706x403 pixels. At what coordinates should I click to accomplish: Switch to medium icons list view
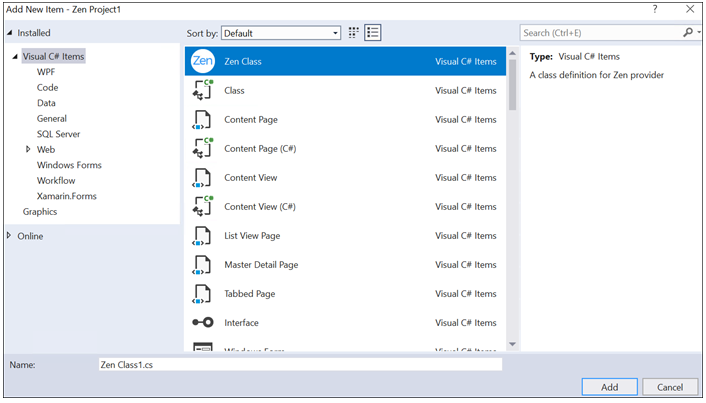(x=373, y=32)
